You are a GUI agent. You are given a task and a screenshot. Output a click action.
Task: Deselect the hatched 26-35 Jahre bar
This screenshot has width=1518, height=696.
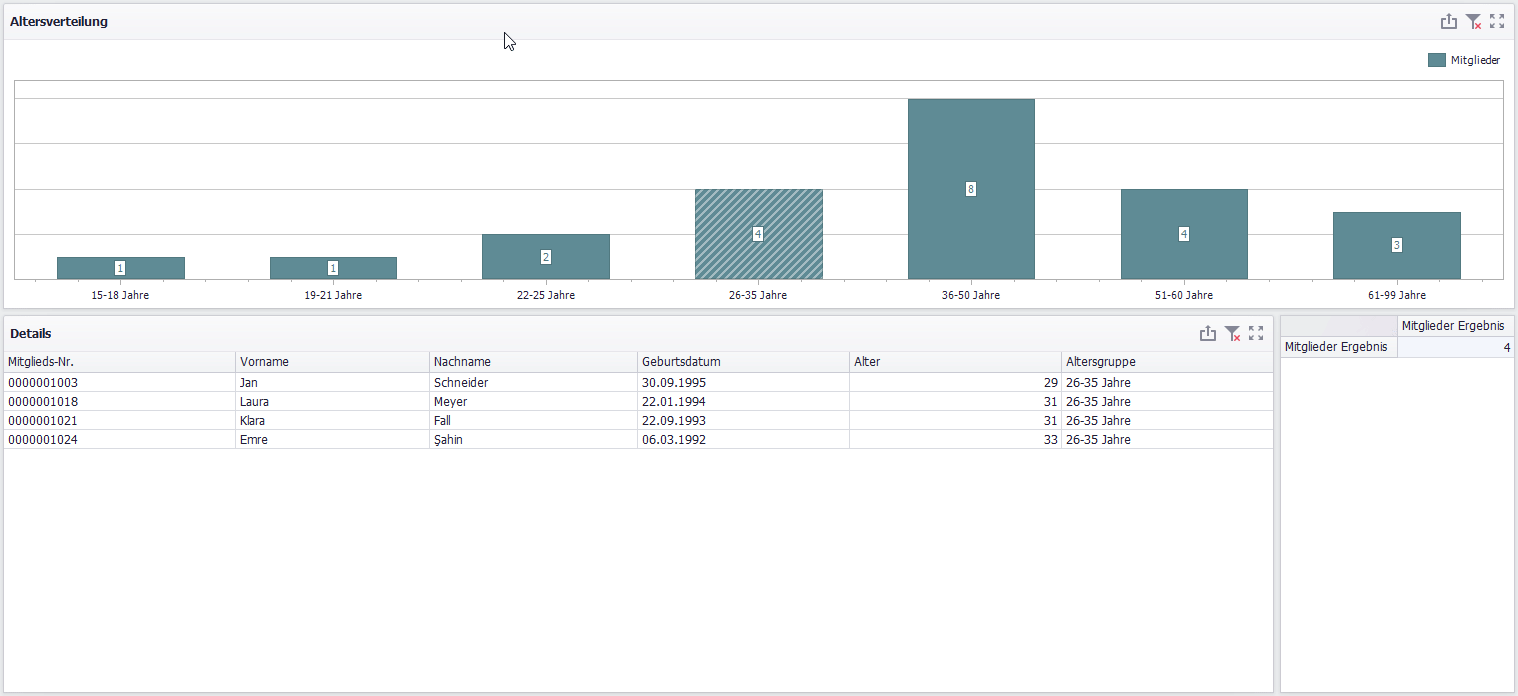point(758,234)
